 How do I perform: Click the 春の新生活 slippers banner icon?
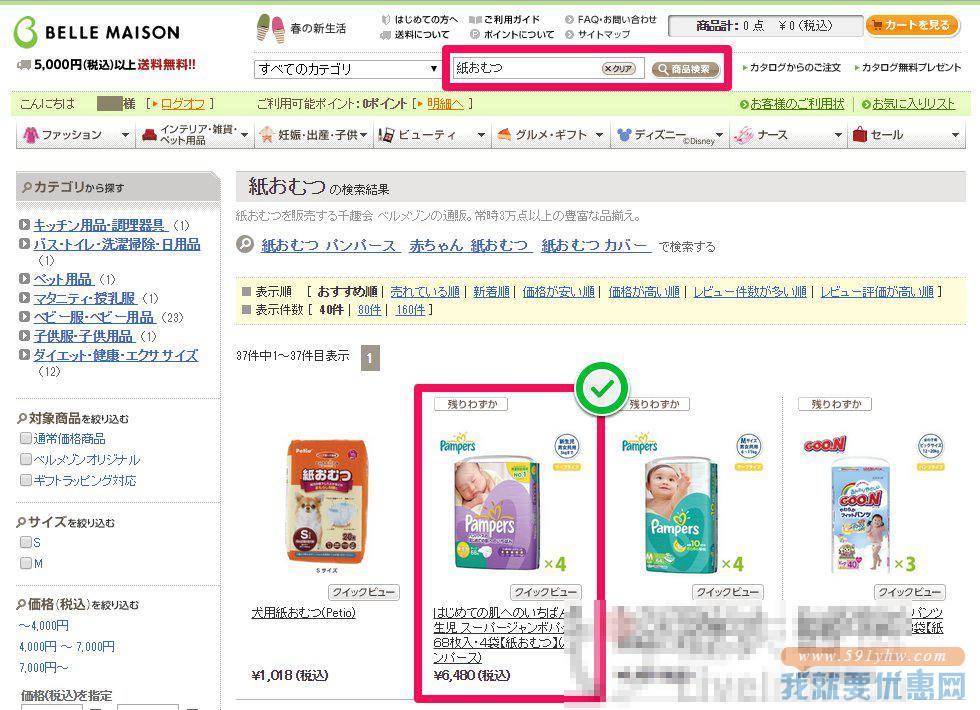tap(270, 29)
